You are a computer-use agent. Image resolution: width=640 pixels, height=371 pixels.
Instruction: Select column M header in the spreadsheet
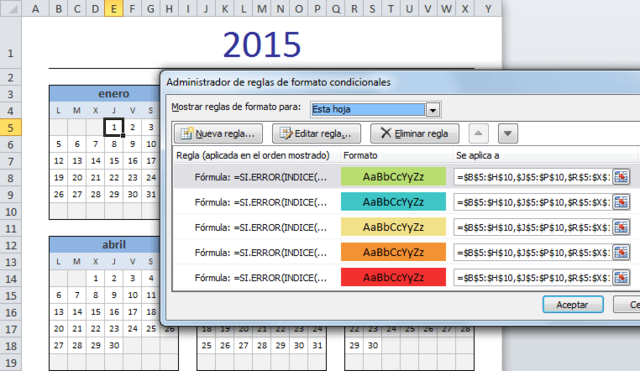tap(262, 9)
